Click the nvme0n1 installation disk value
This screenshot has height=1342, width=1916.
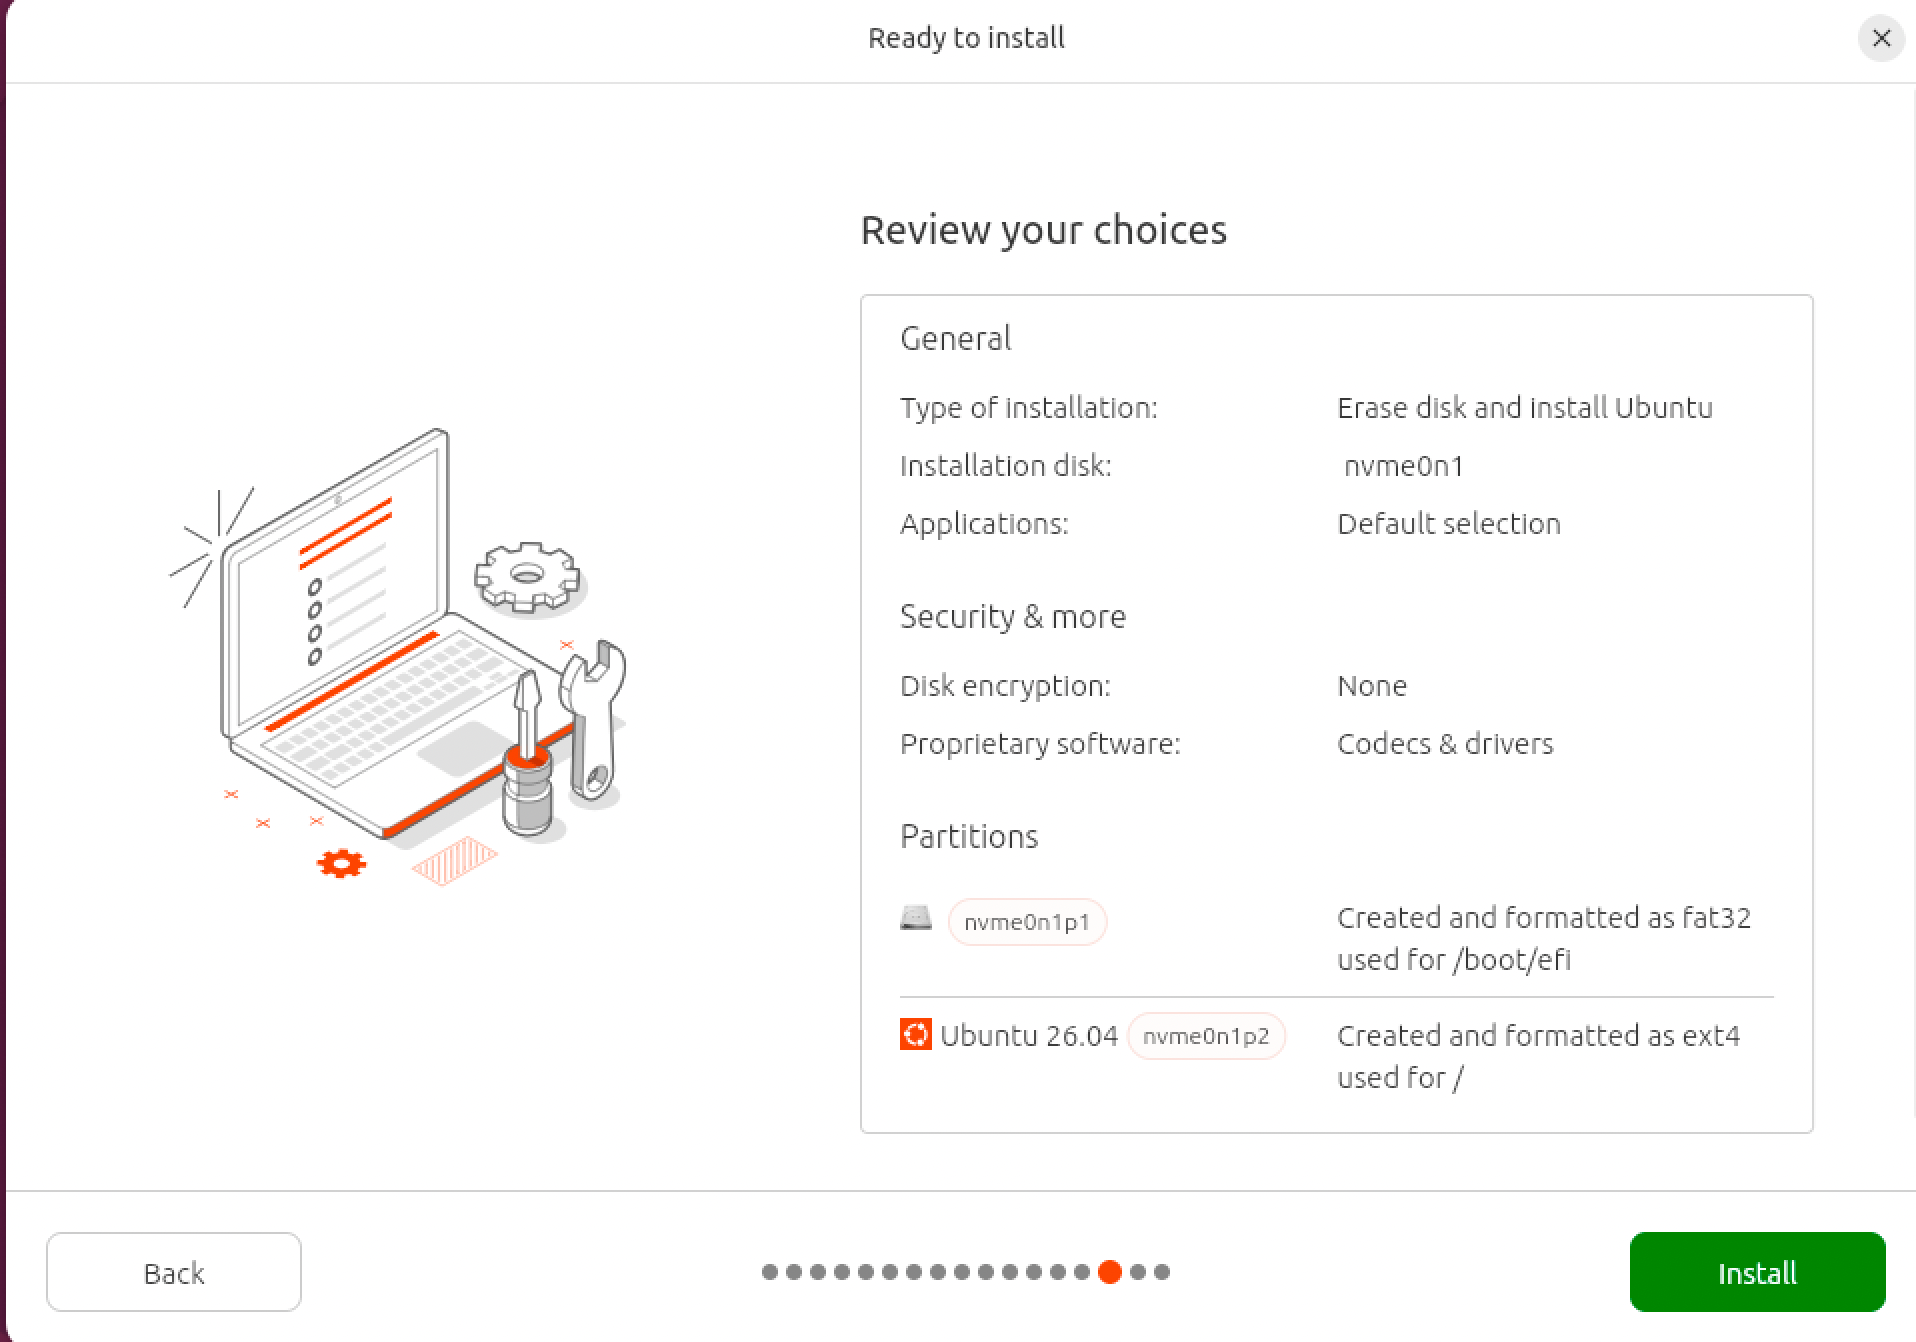pyautogui.click(x=1404, y=466)
